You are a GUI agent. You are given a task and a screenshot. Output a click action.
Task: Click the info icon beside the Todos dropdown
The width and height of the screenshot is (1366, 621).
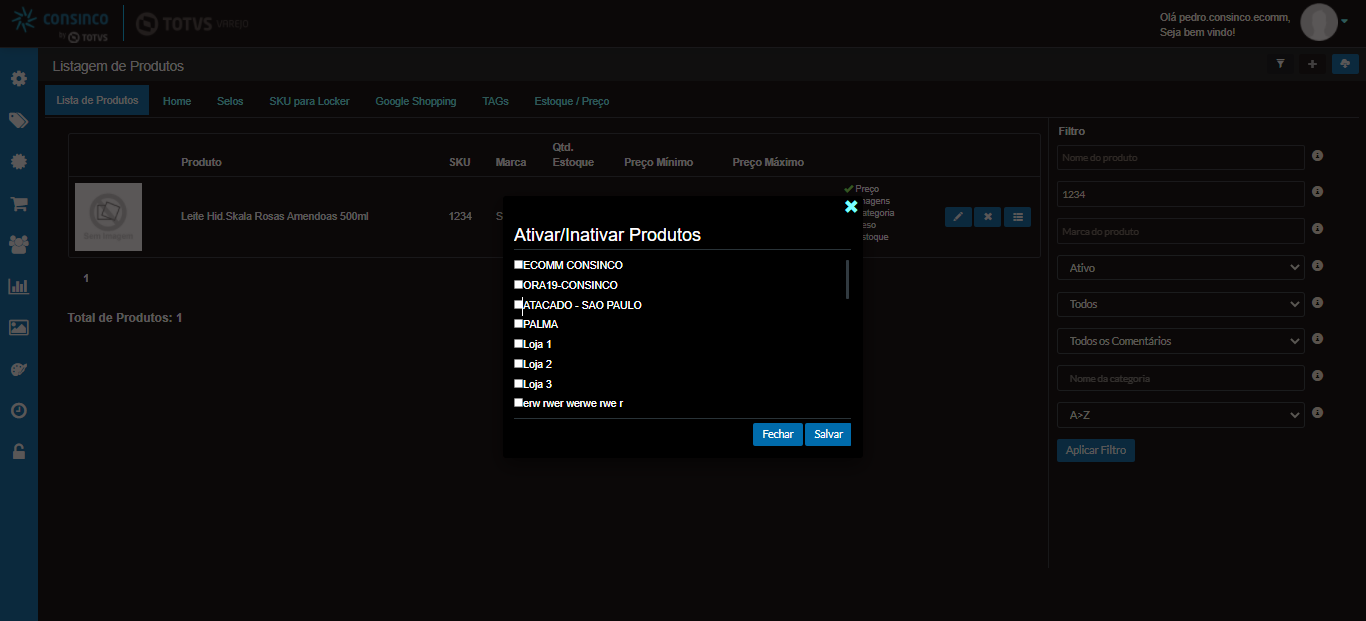pyautogui.click(x=1317, y=303)
